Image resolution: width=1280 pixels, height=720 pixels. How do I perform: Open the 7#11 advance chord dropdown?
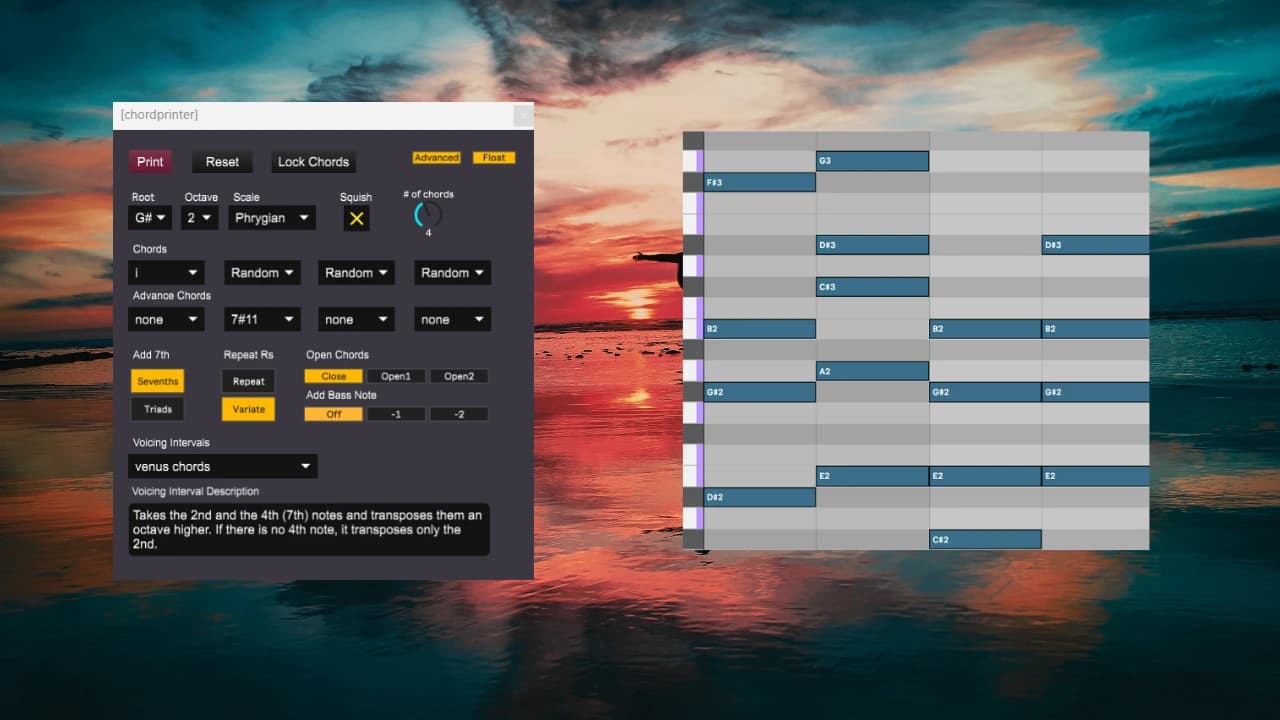point(262,320)
